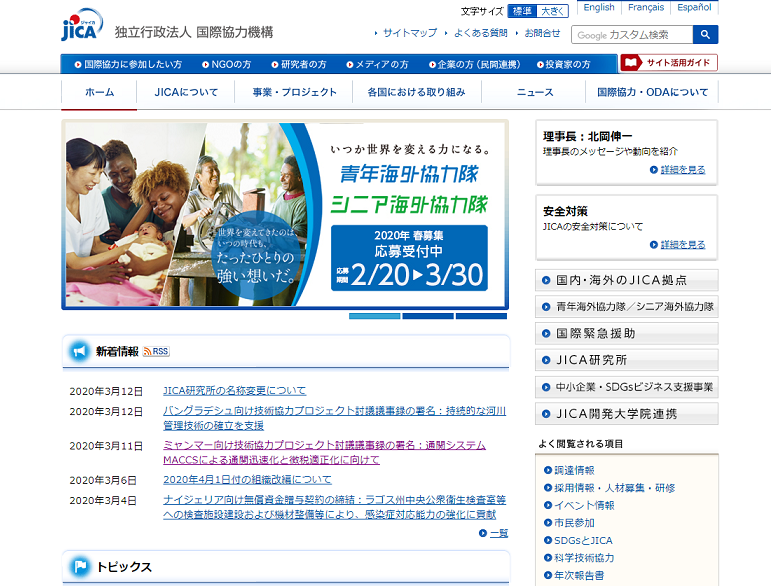Screen dimensions: 772x586
Task: Open the バングラデシュ向け技術協力 news link
Action: [334, 418]
